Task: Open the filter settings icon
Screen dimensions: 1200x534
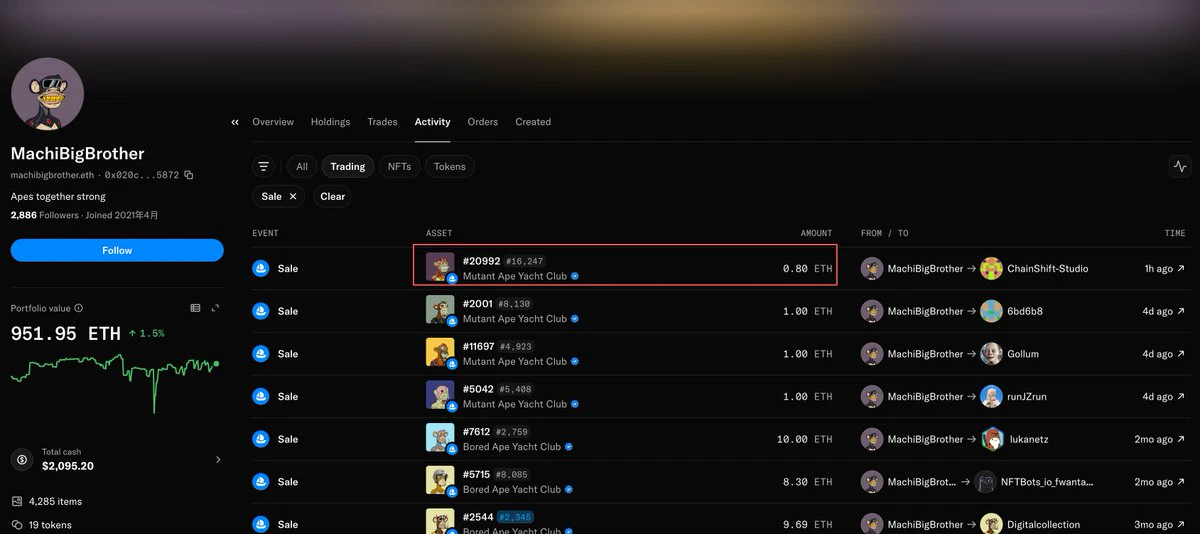Action: [x=264, y=167]
